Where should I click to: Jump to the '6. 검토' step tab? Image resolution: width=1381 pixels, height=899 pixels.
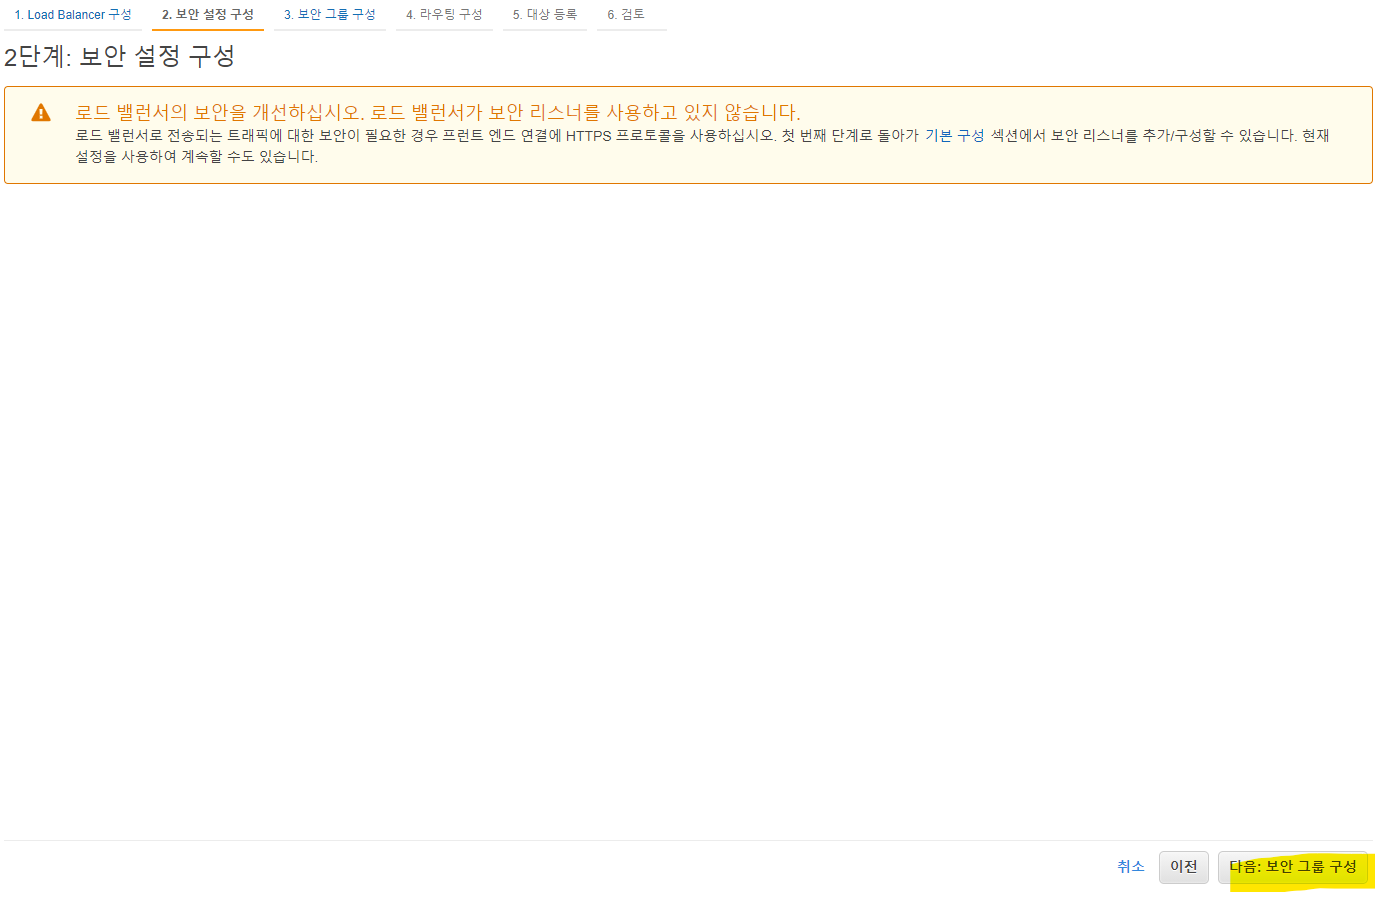(x=626, y=15)
